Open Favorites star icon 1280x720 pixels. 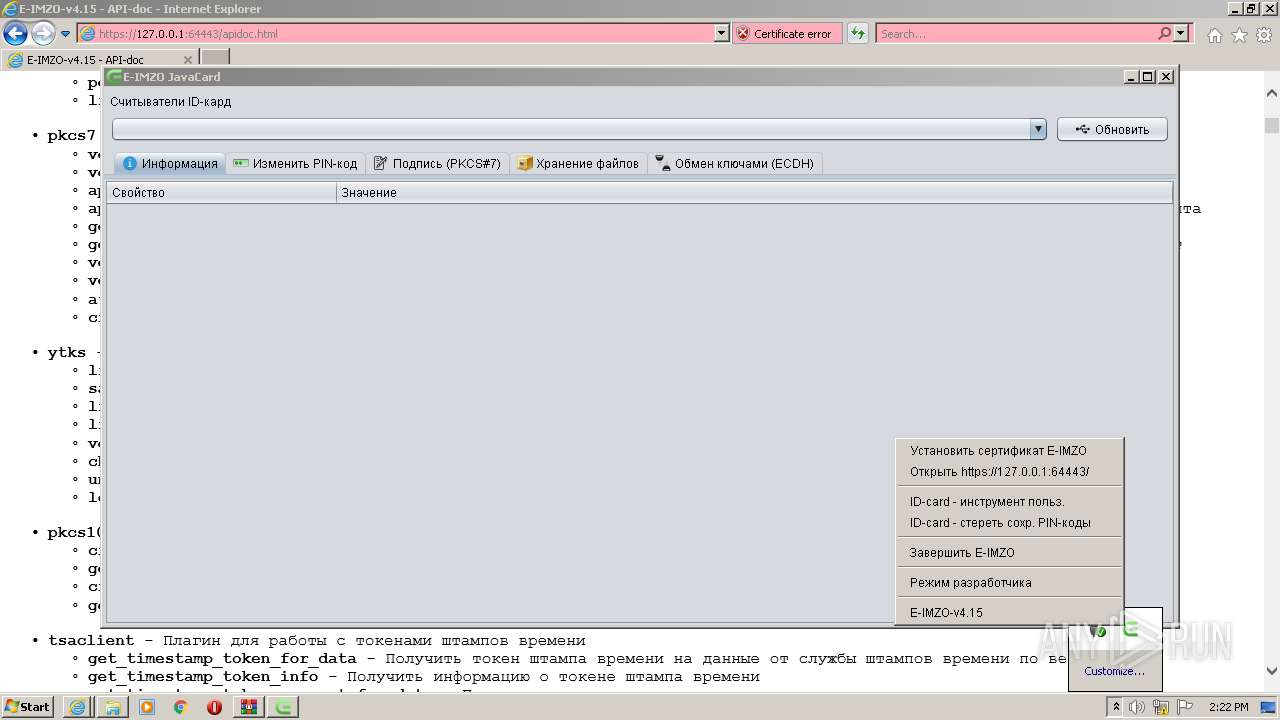click(x=1239, y=35)
